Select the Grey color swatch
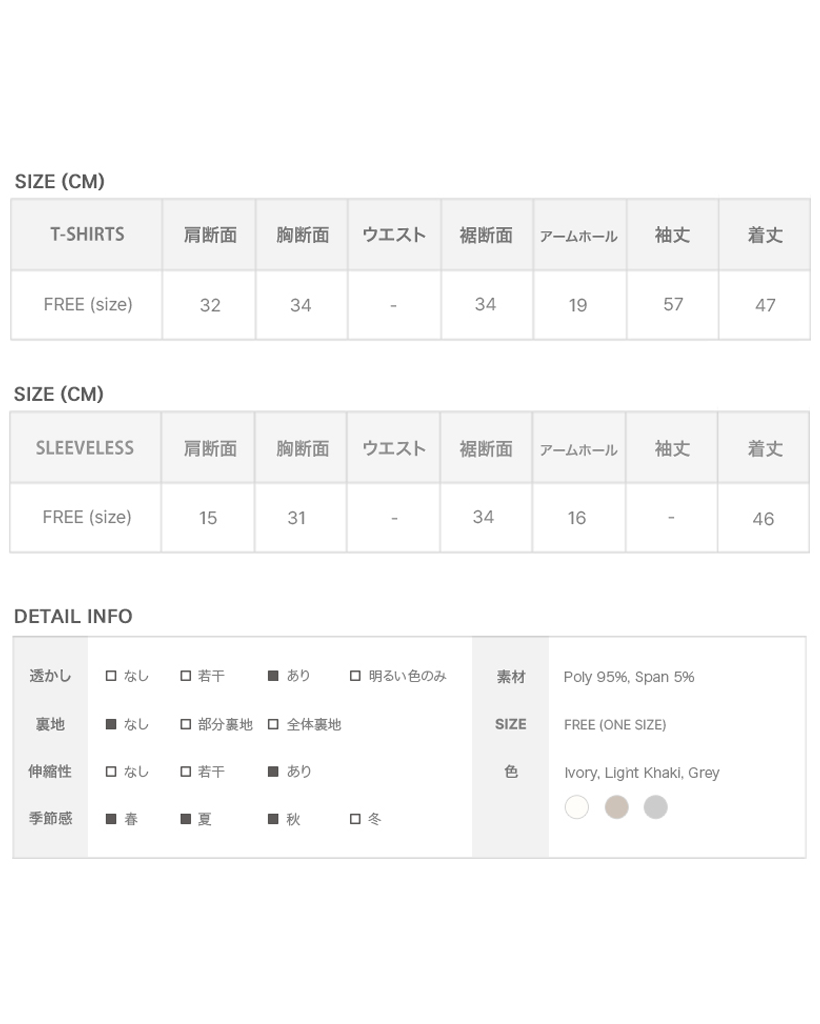 point(655,807)
